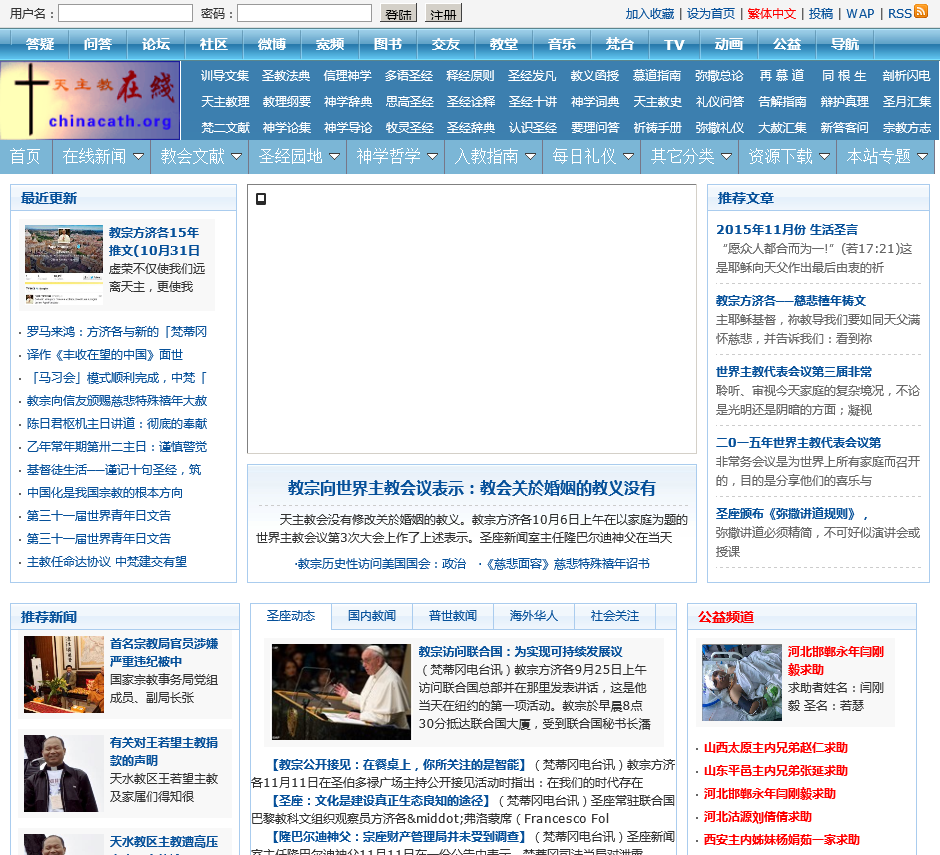Open 隆巴尔迪神父 宗座财产管理局 article
This screenshot has width=940, height=855.
(398, 836)
